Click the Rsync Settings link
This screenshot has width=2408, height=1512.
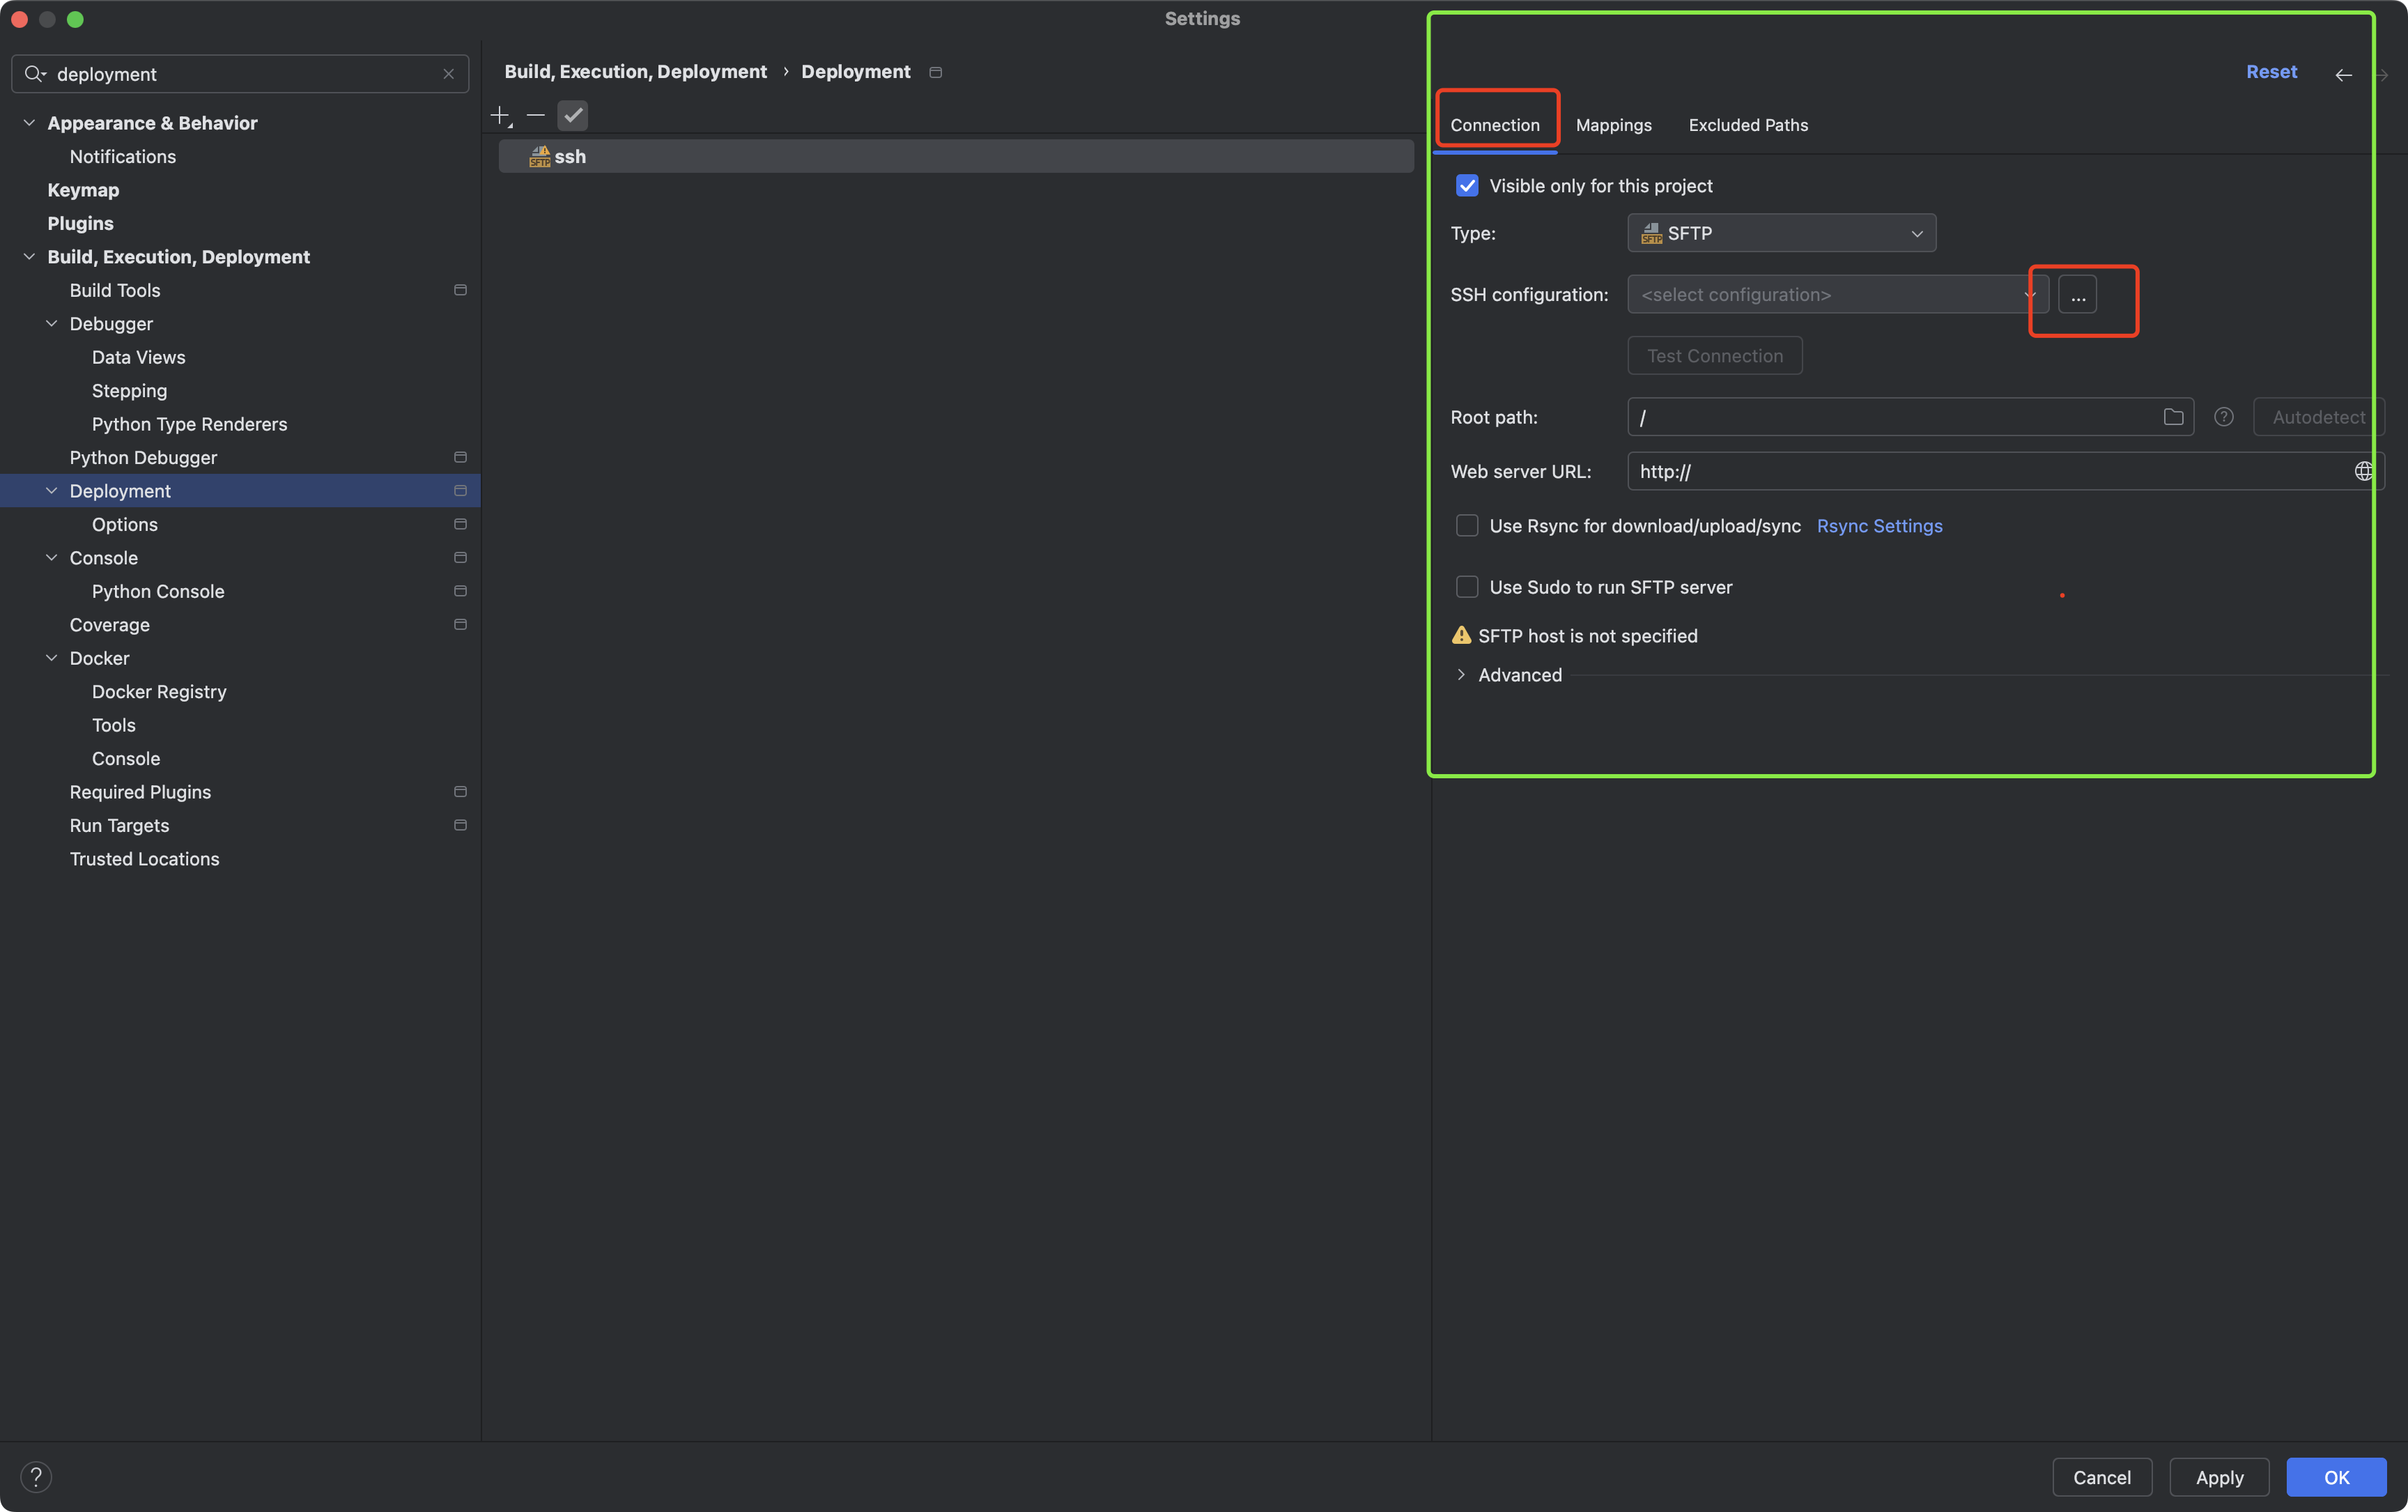(x=1878, y=524)
